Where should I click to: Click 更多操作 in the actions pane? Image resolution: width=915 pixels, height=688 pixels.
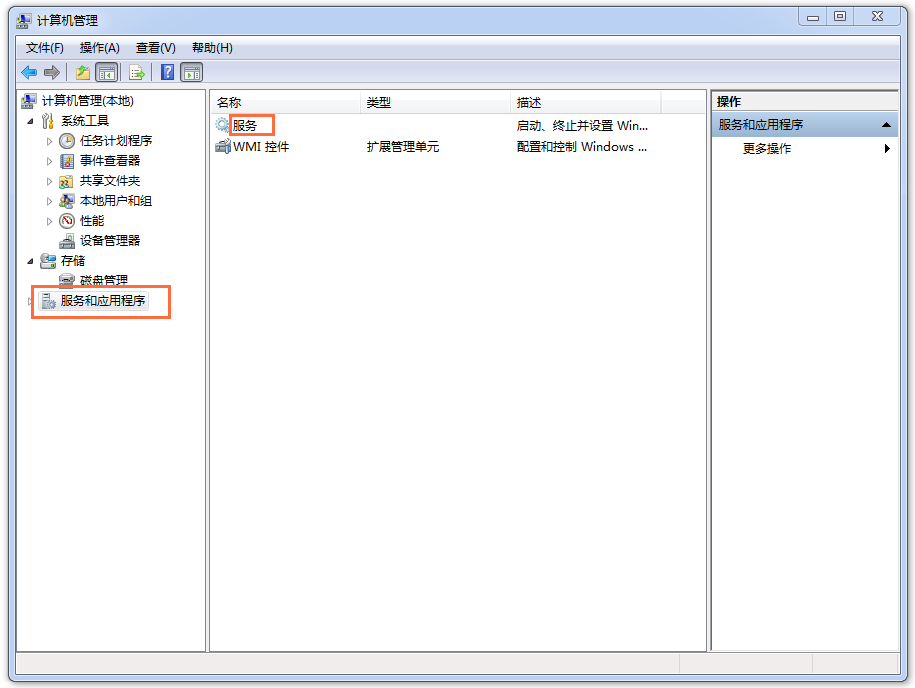[766, 148]
